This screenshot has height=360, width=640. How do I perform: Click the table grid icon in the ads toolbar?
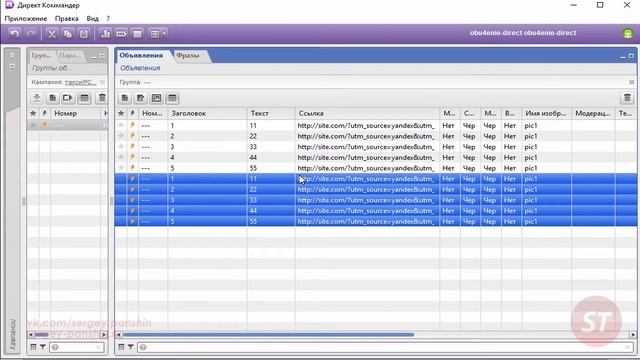172,98
